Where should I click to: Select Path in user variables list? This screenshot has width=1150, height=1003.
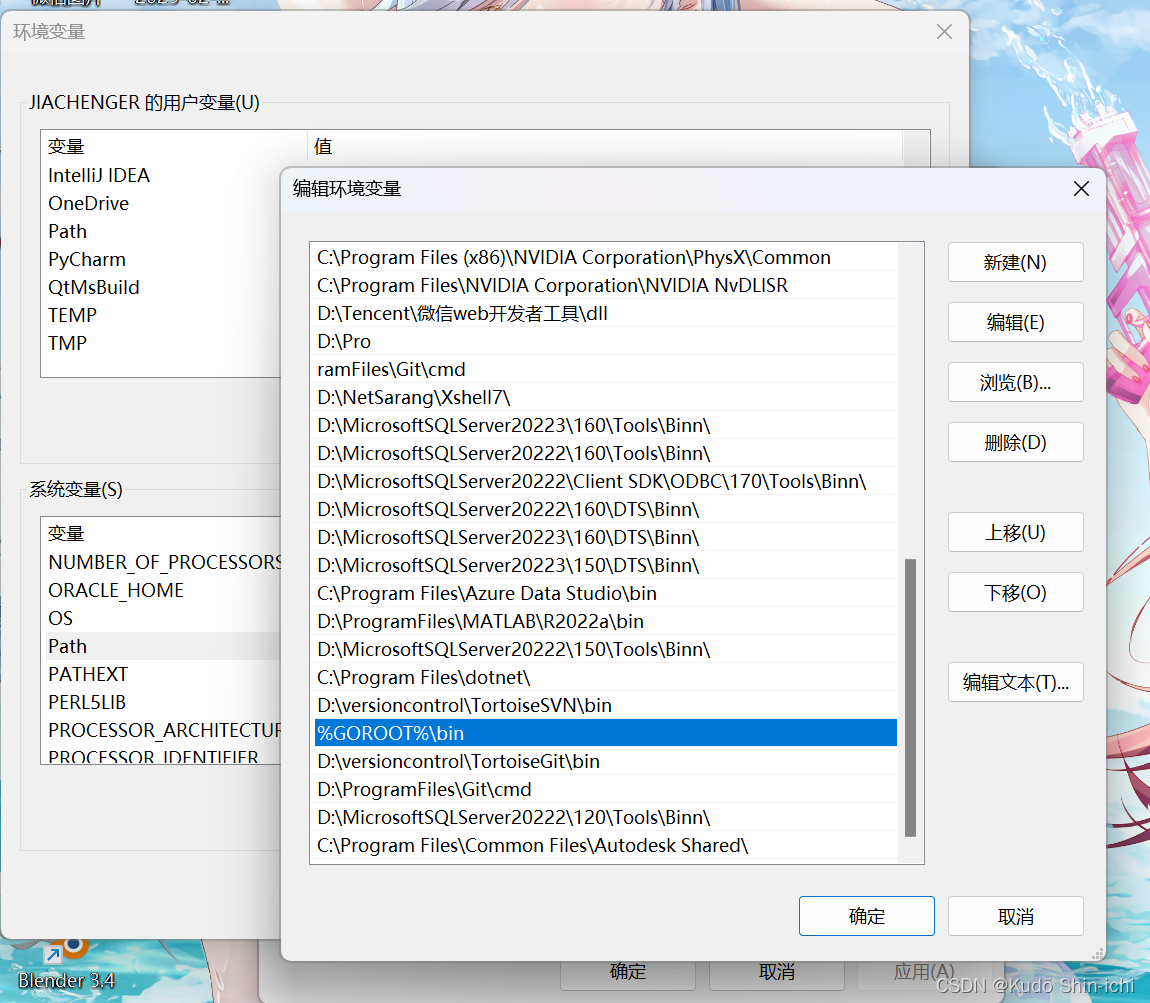(67, 231)
